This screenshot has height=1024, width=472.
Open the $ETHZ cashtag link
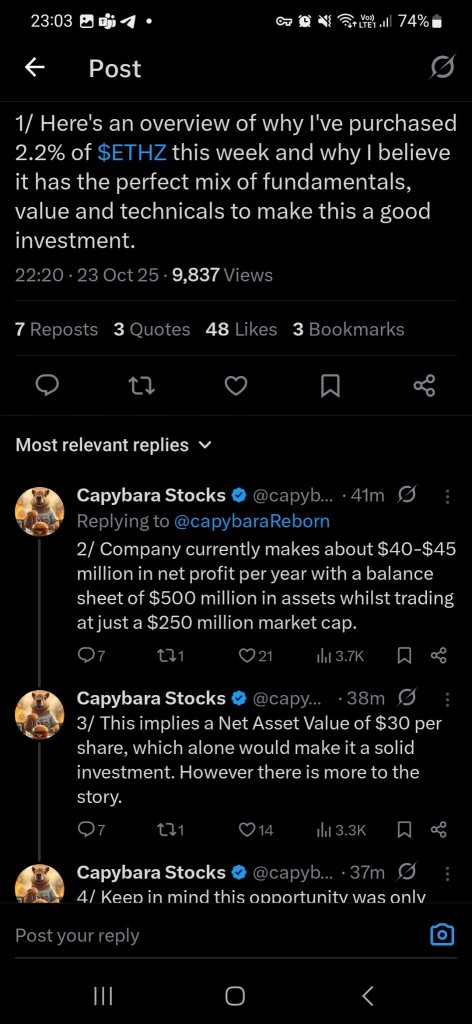tap(132, 153)
